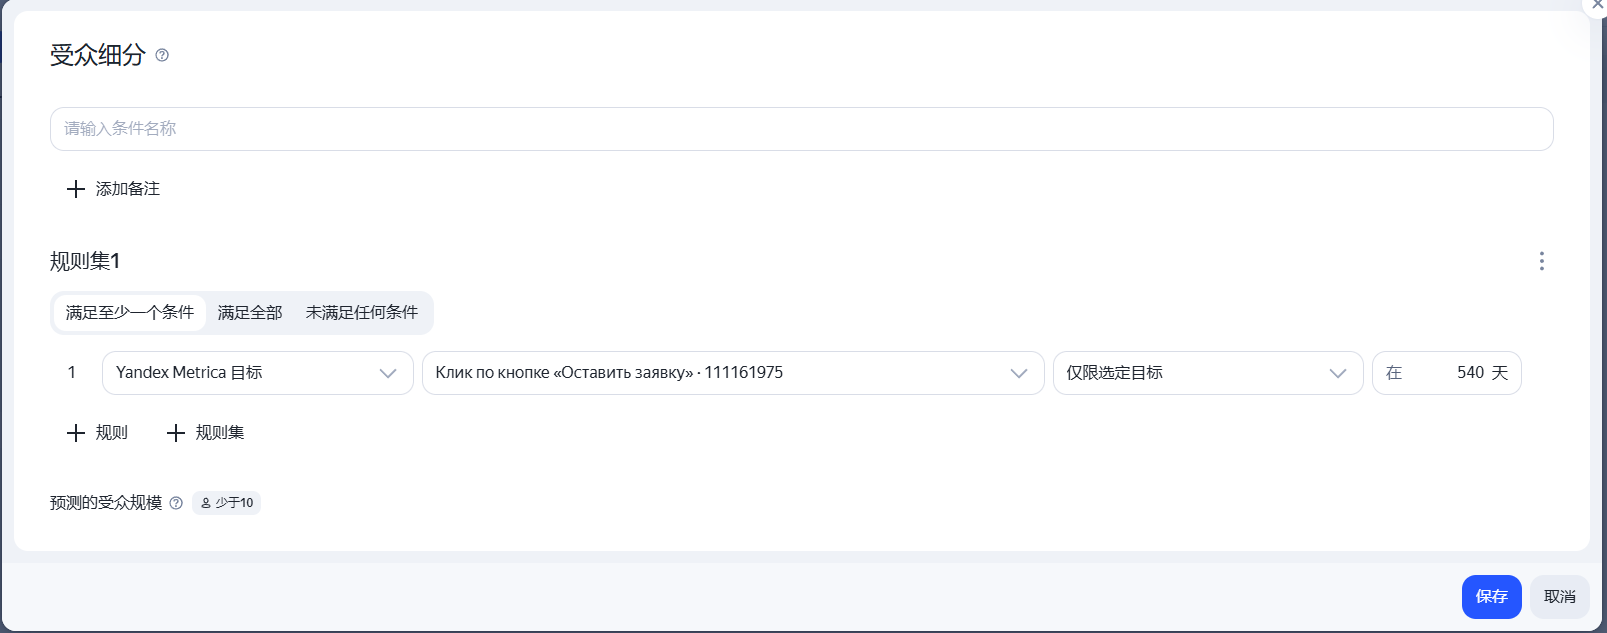Click the 540 天 days input field
This screenshot has height=633, width=1607.
click(1446, 373)
